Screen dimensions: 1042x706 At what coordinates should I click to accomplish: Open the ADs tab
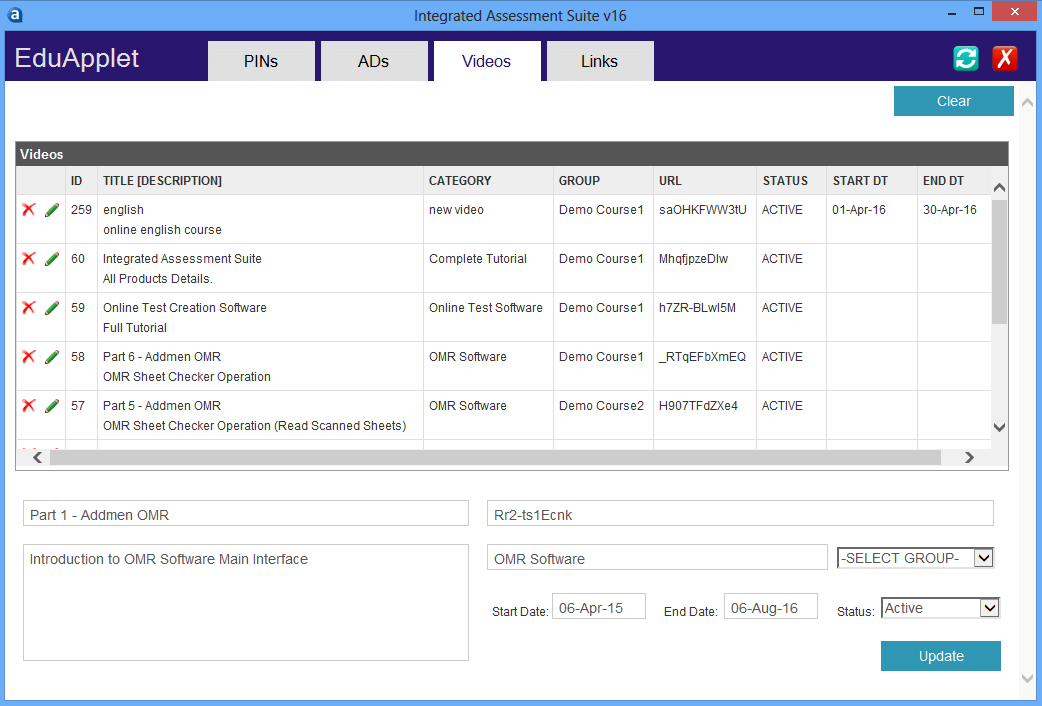click(373, 61)
